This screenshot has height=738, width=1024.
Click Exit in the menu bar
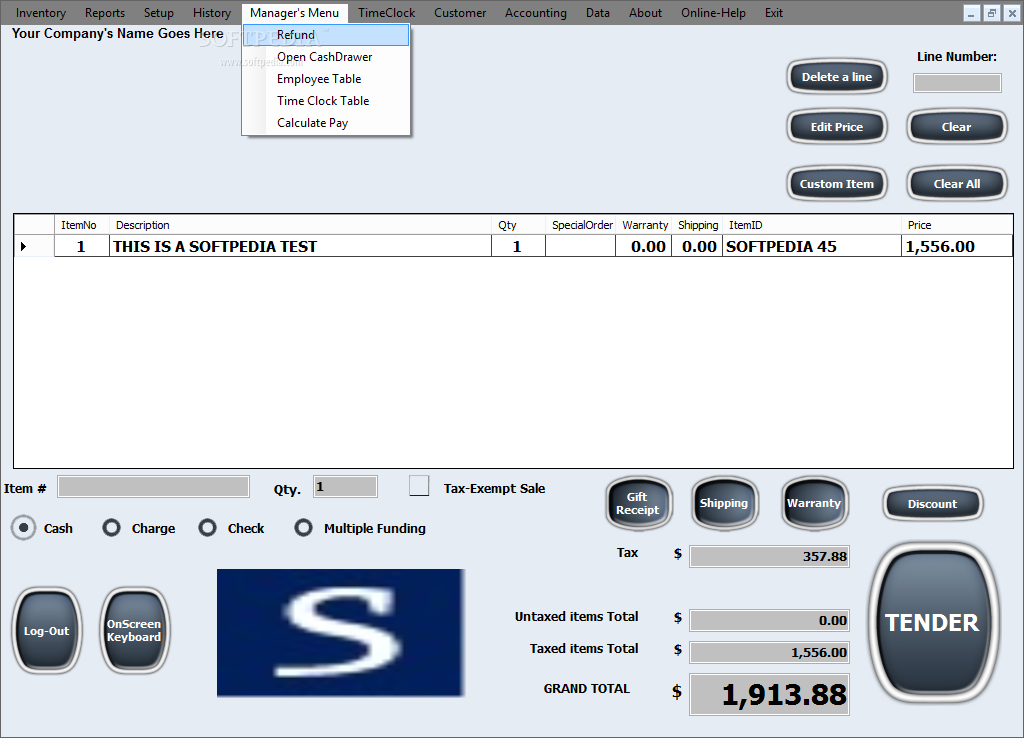774,13
